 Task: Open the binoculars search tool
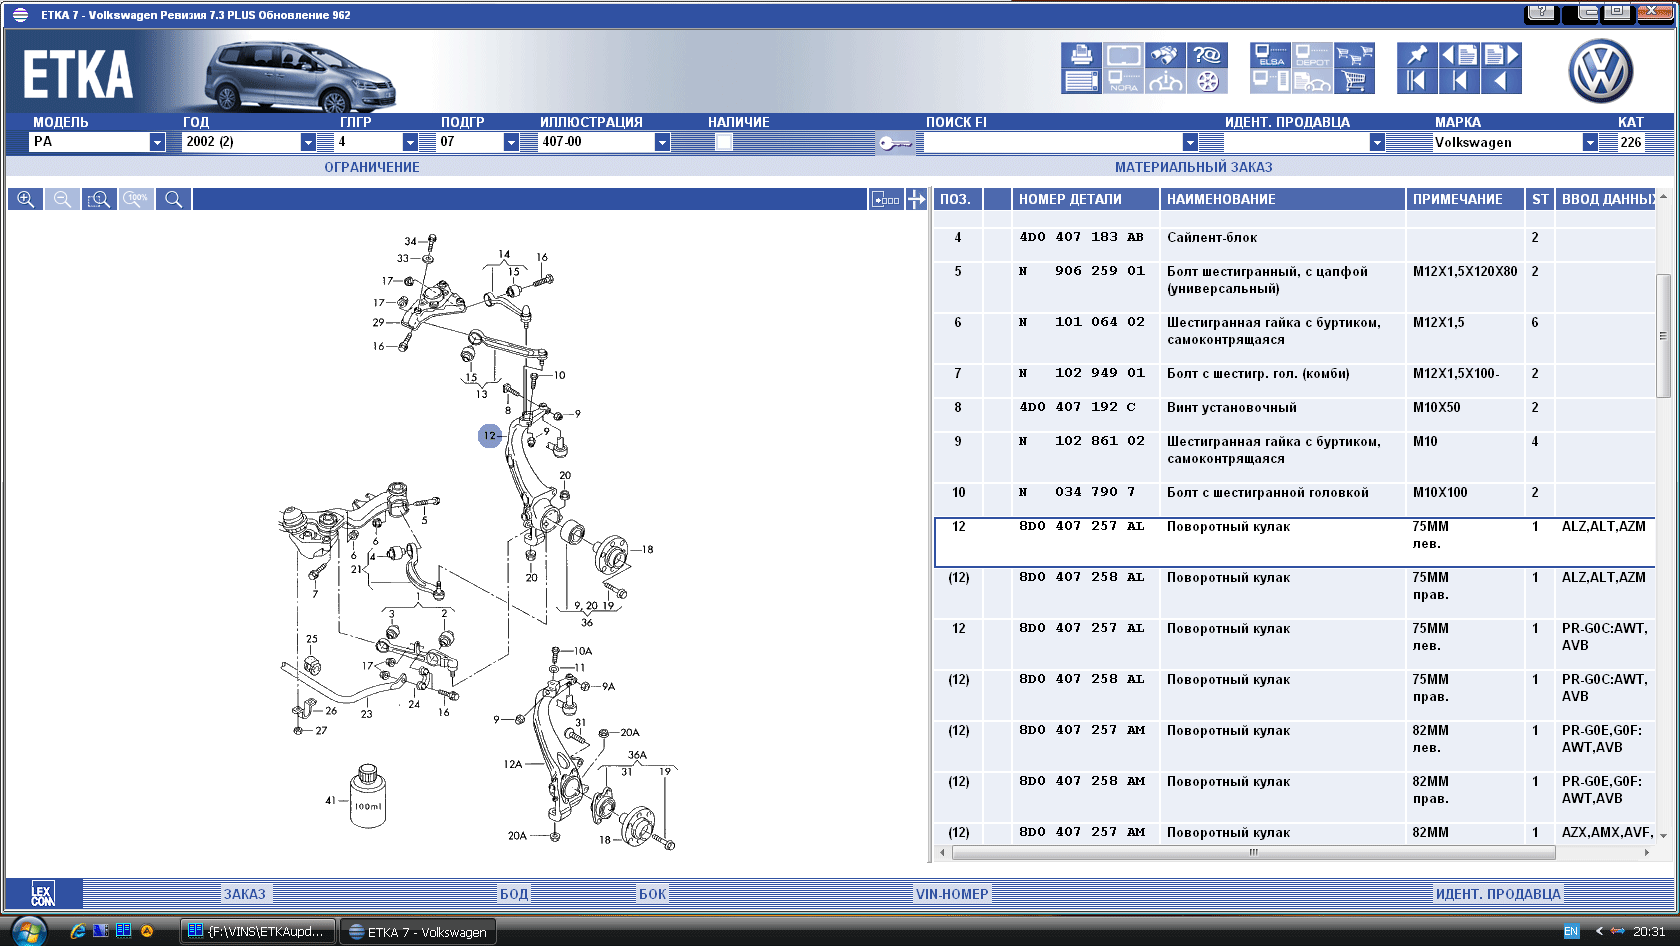pos(1164,55)
